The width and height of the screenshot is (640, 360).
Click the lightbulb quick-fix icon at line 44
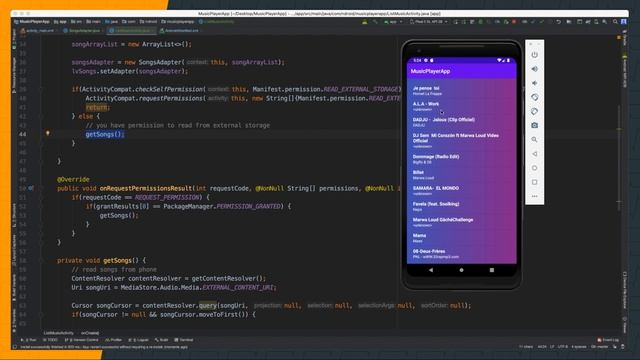[48, 133]
